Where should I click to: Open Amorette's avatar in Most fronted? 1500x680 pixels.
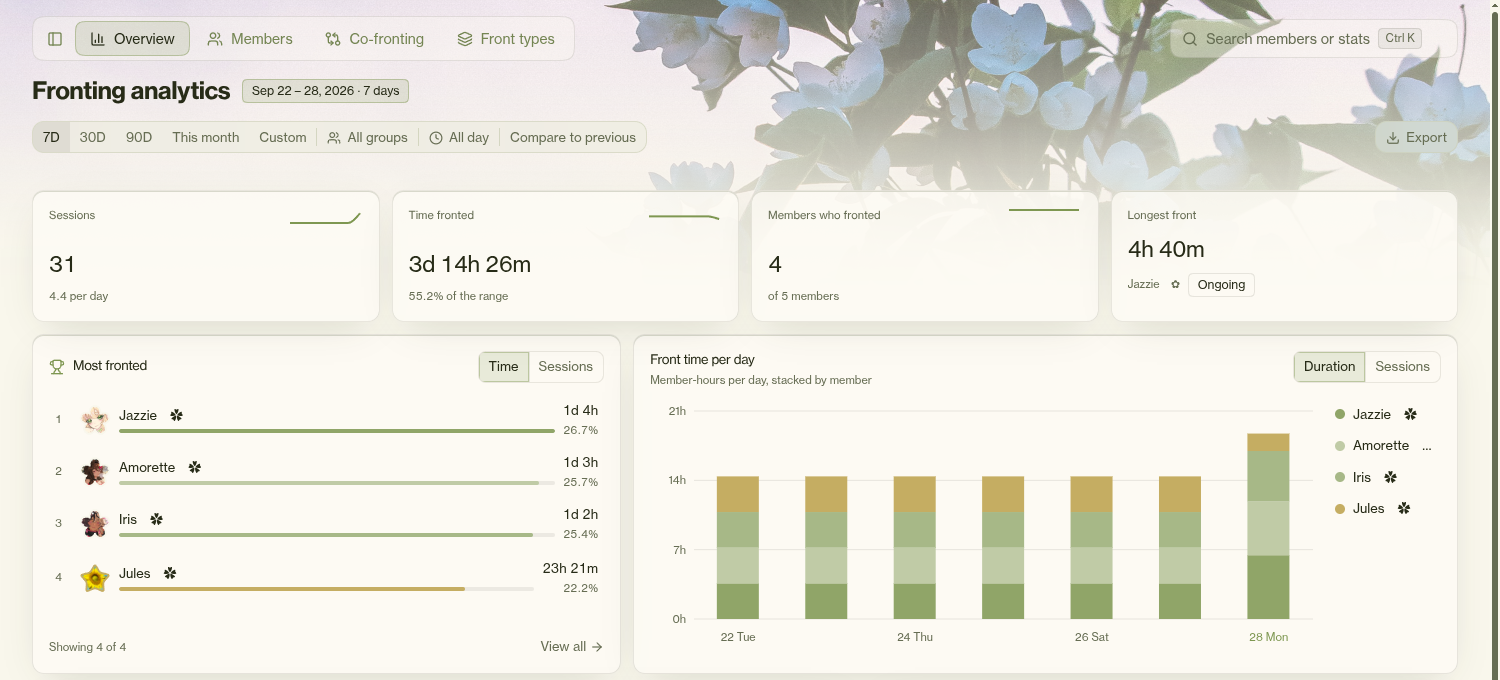pyautogui.click(x=95, y=471)
